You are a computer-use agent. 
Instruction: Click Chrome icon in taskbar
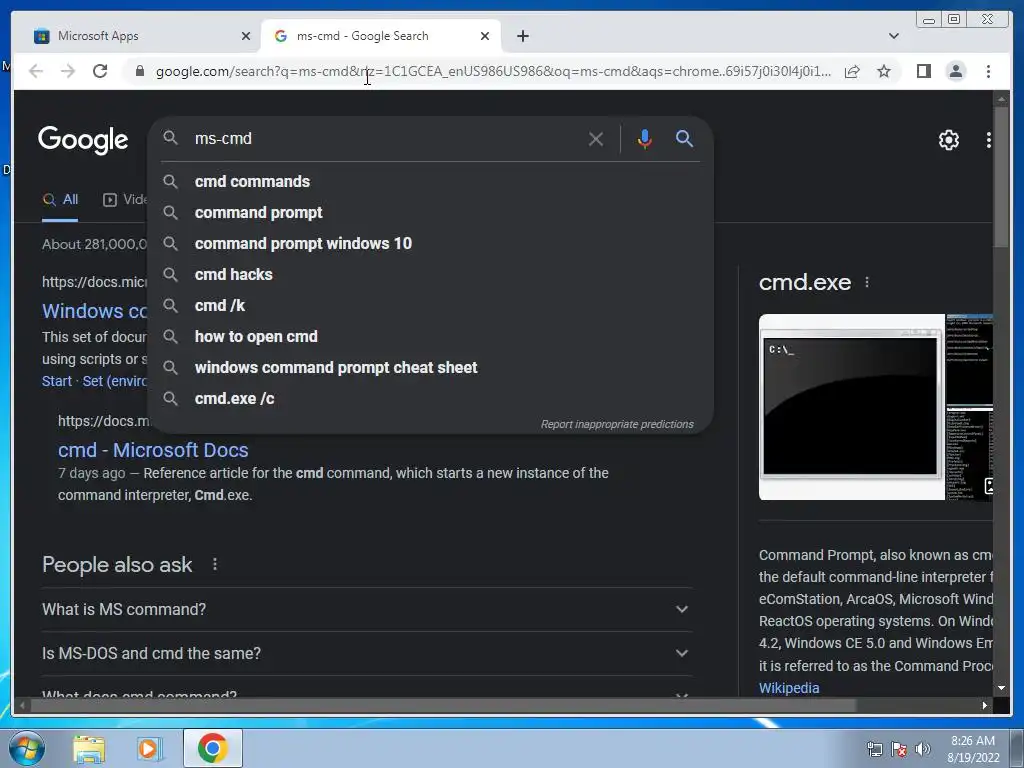[213, 748]
